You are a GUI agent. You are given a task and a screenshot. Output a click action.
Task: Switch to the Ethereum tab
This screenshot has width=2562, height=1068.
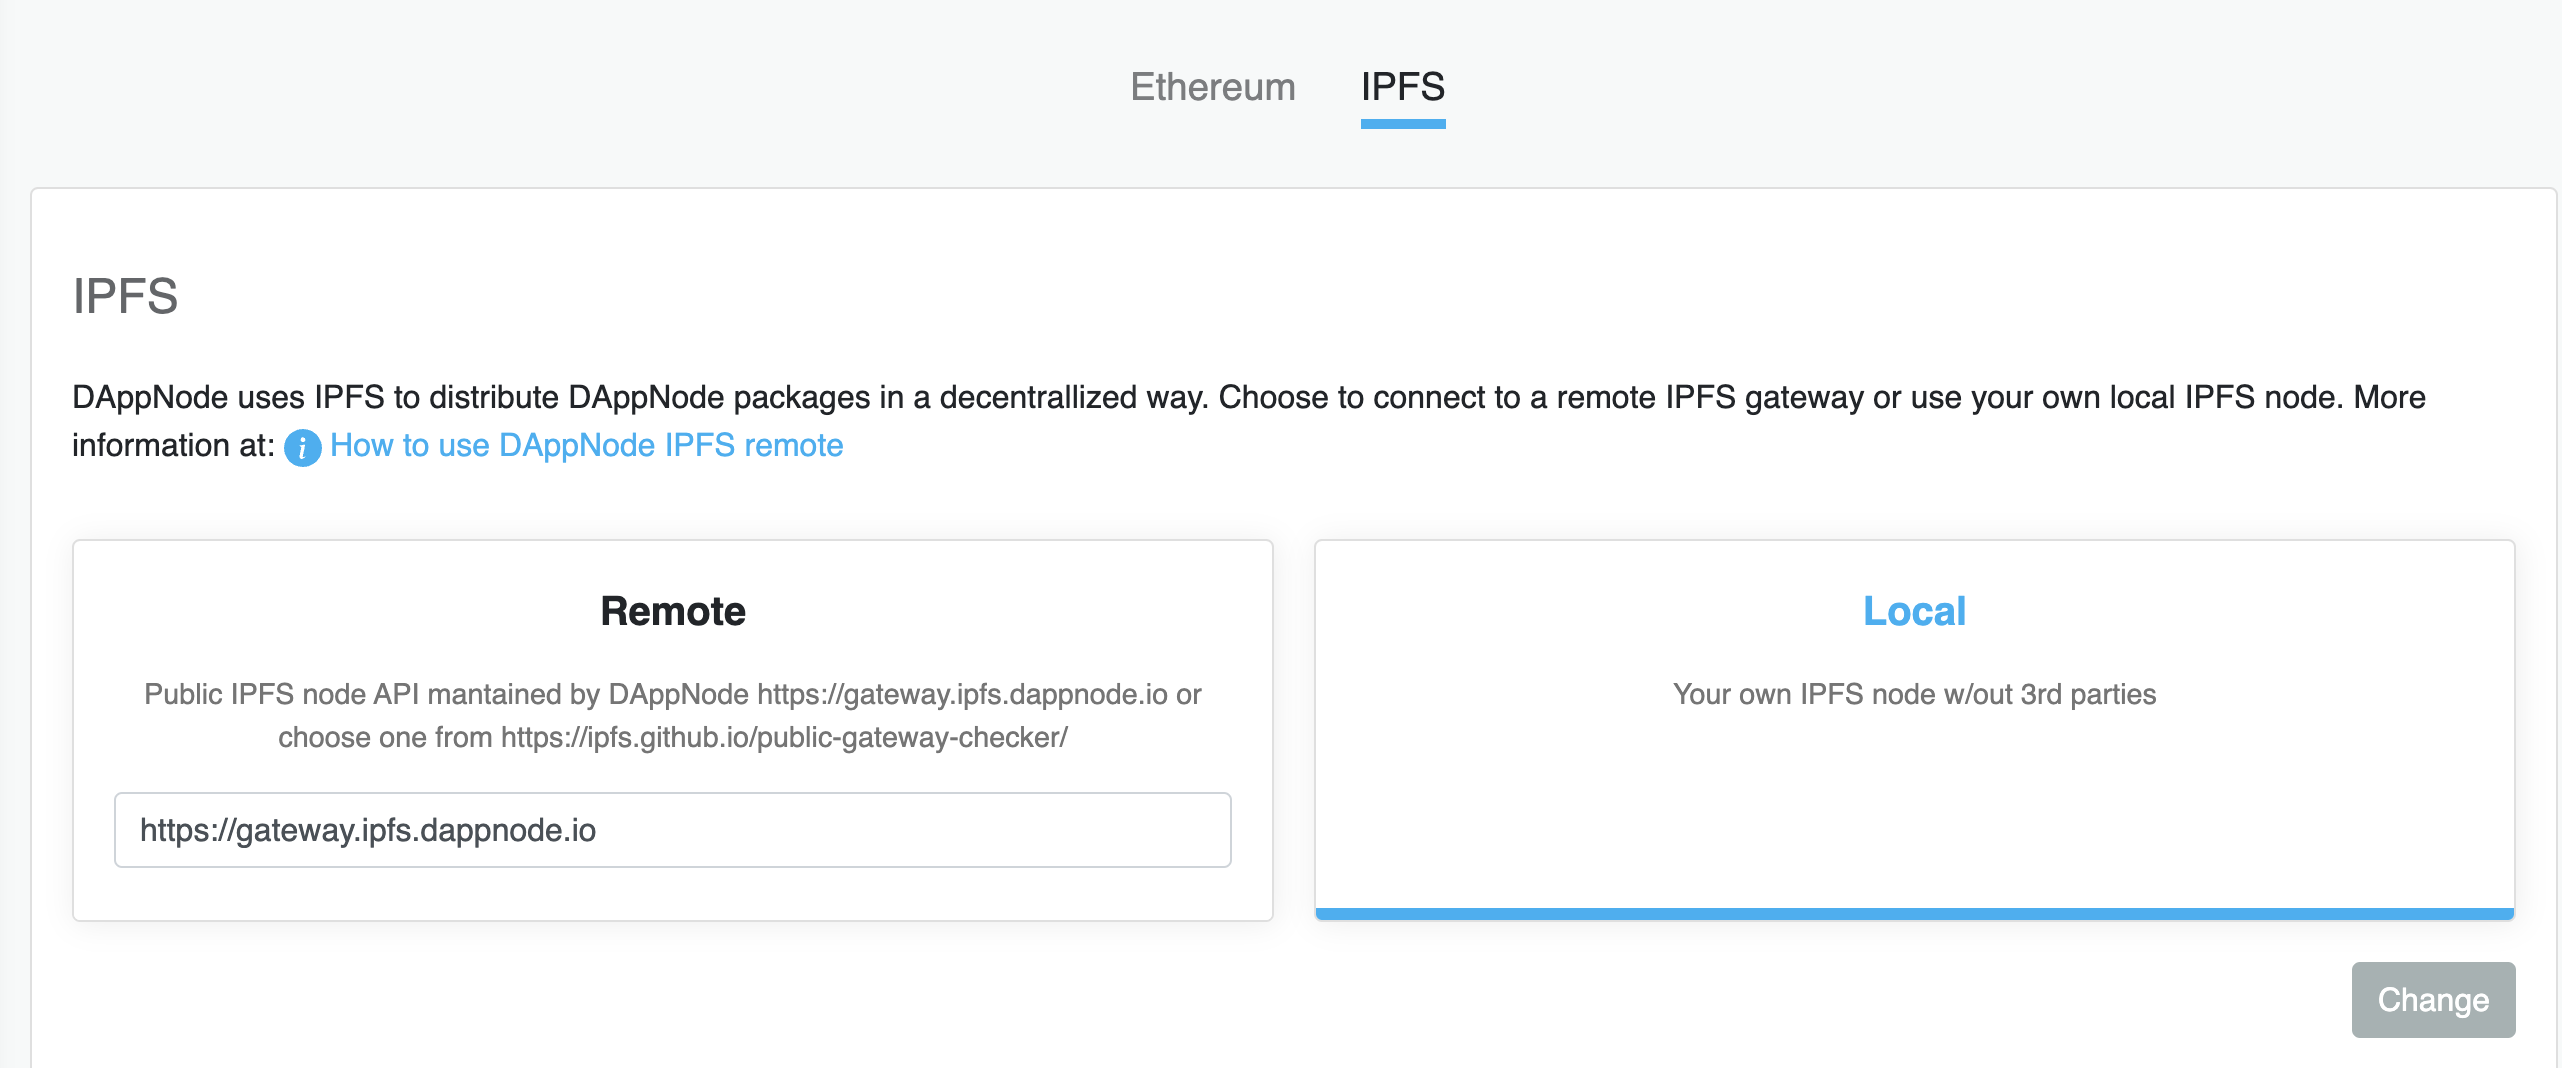[1213, 88]
